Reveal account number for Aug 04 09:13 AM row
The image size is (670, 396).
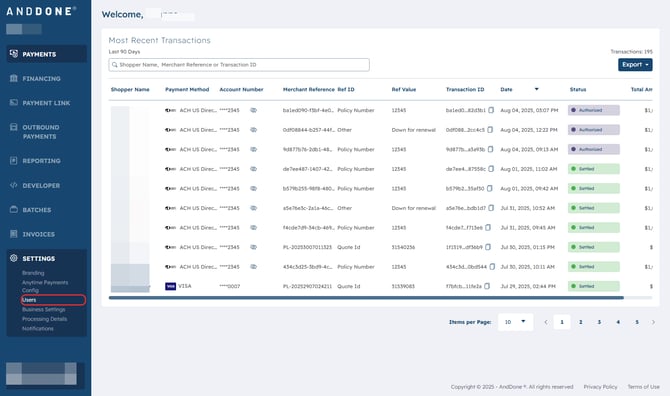(x=253, y=150)
